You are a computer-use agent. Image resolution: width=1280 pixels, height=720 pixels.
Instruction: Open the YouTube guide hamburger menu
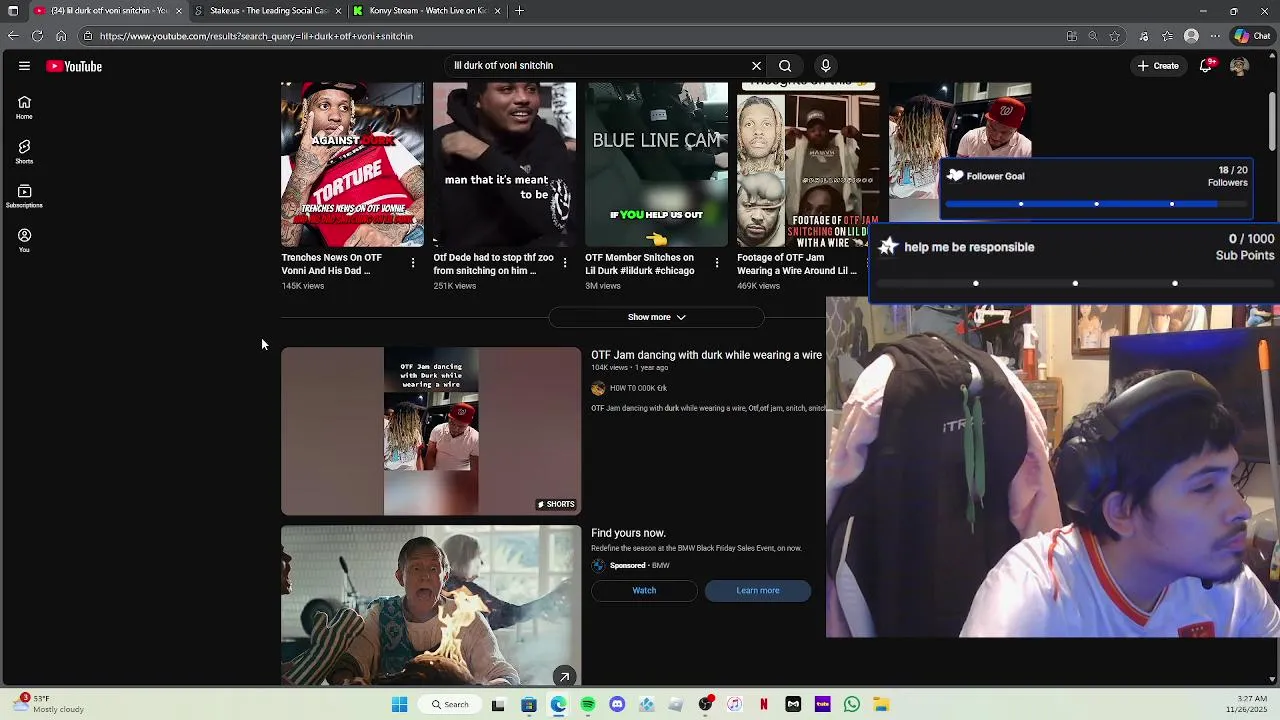click(24, 66)
